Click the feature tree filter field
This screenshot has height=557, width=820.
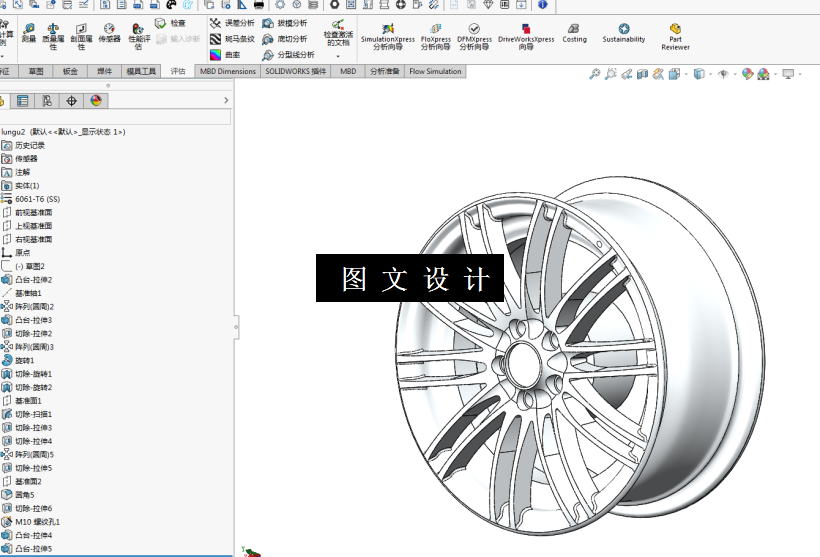(x=115, y=117)
